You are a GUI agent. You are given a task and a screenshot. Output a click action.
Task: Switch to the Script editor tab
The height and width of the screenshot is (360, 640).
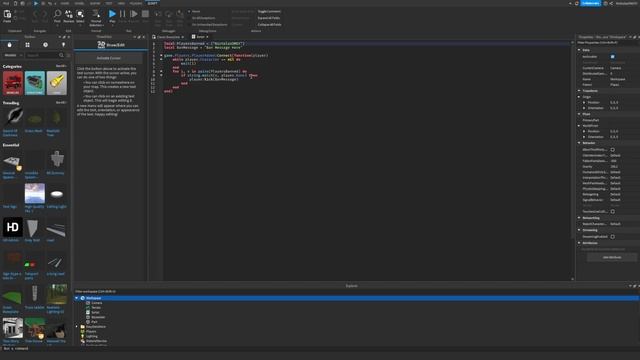(x=200, y=37)
